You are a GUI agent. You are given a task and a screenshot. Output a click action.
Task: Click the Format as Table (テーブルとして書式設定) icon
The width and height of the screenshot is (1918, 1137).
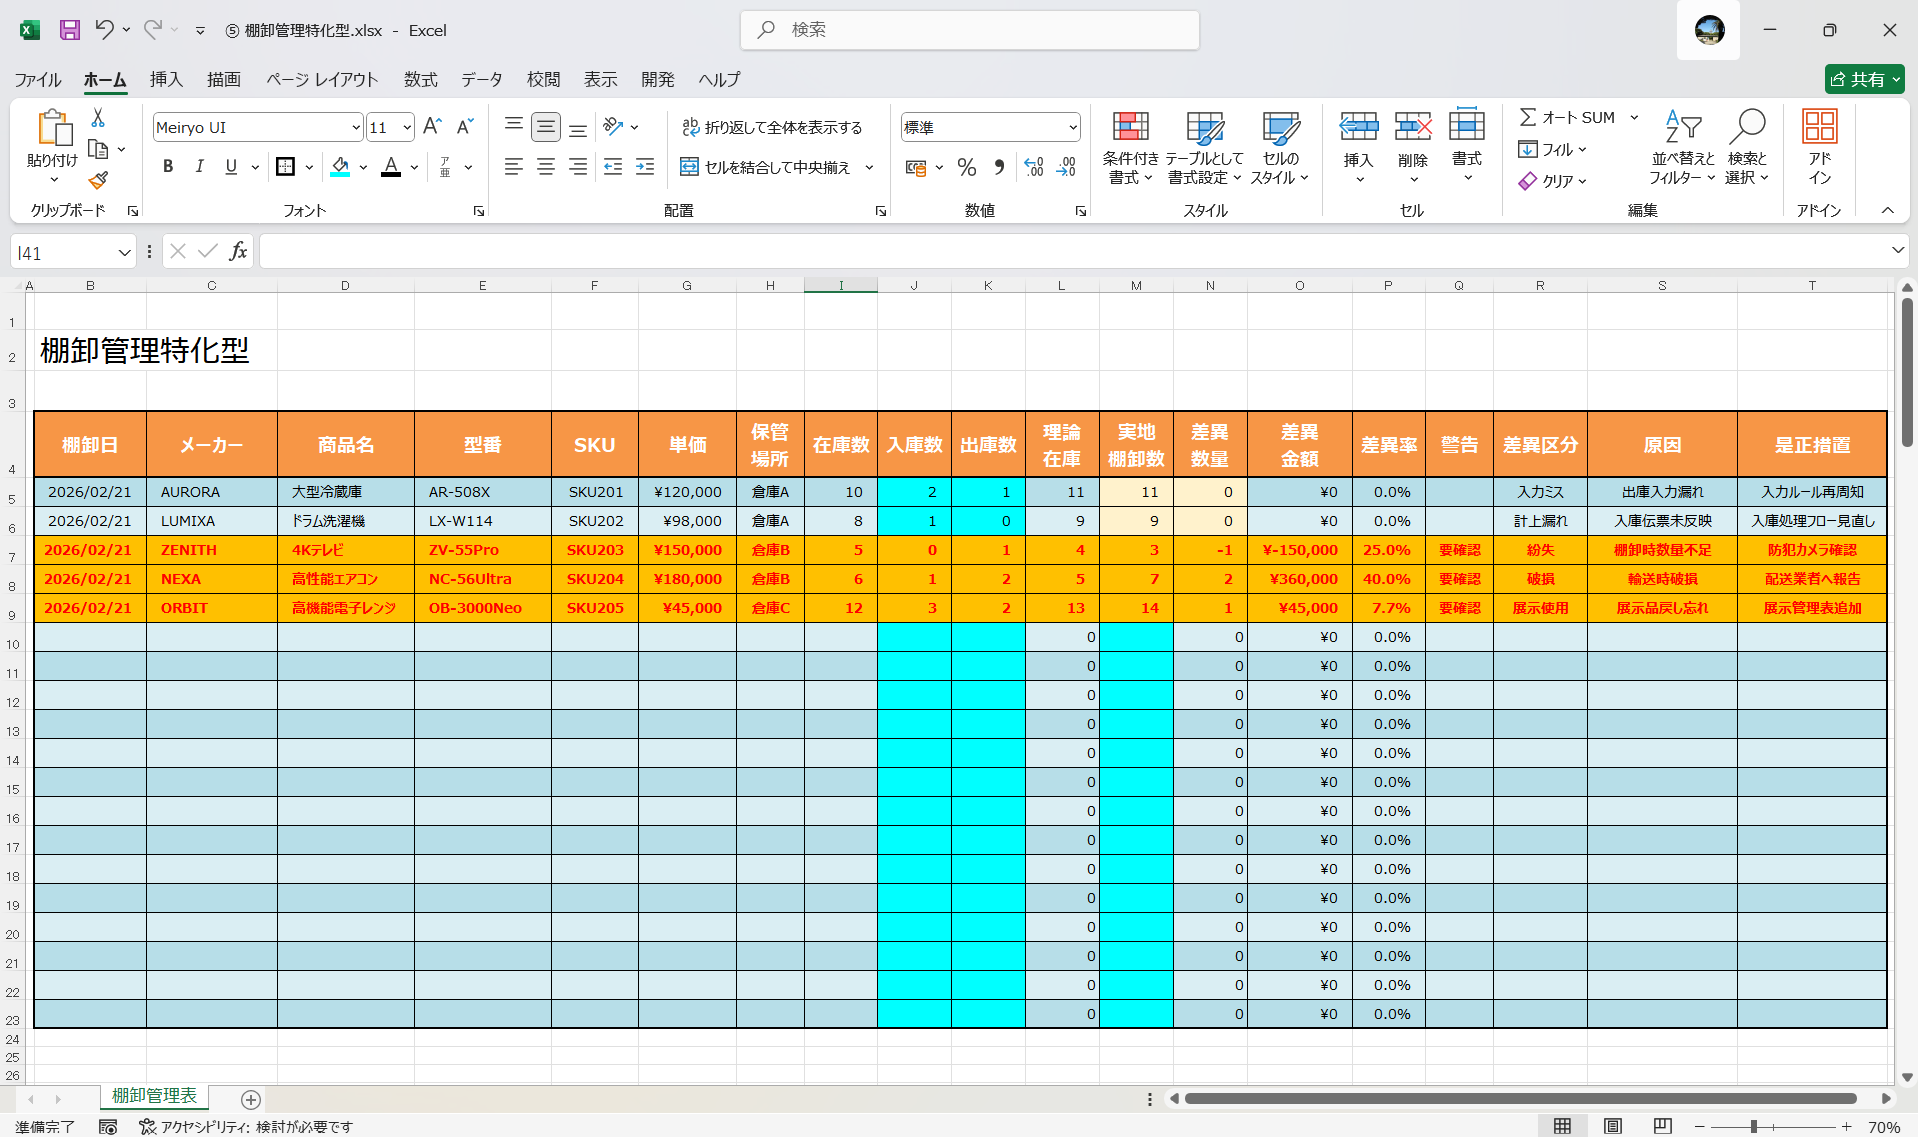(x=1205, y=146)
